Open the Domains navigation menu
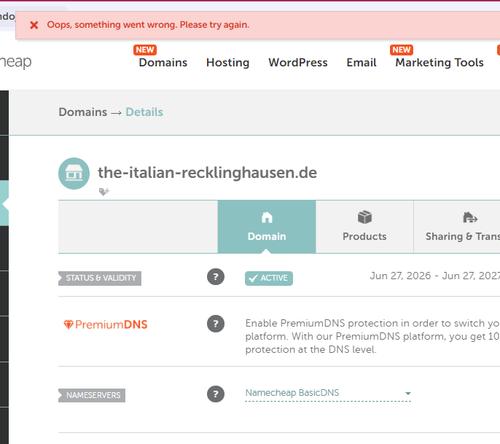Screen dimensions: 500x444 click(x=163, y=62)
